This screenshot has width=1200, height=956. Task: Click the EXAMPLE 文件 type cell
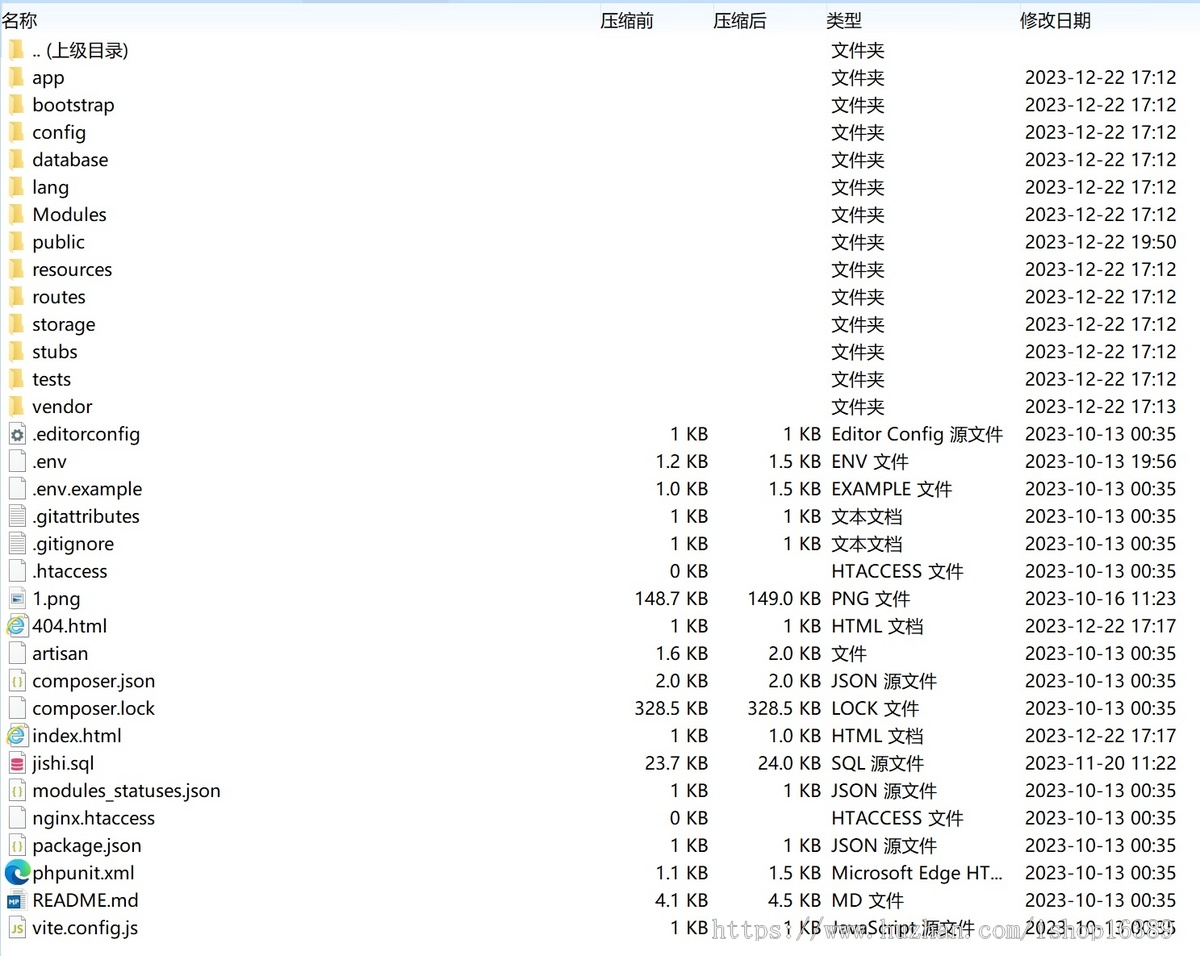pyautogui.click(x=891, y=489)
